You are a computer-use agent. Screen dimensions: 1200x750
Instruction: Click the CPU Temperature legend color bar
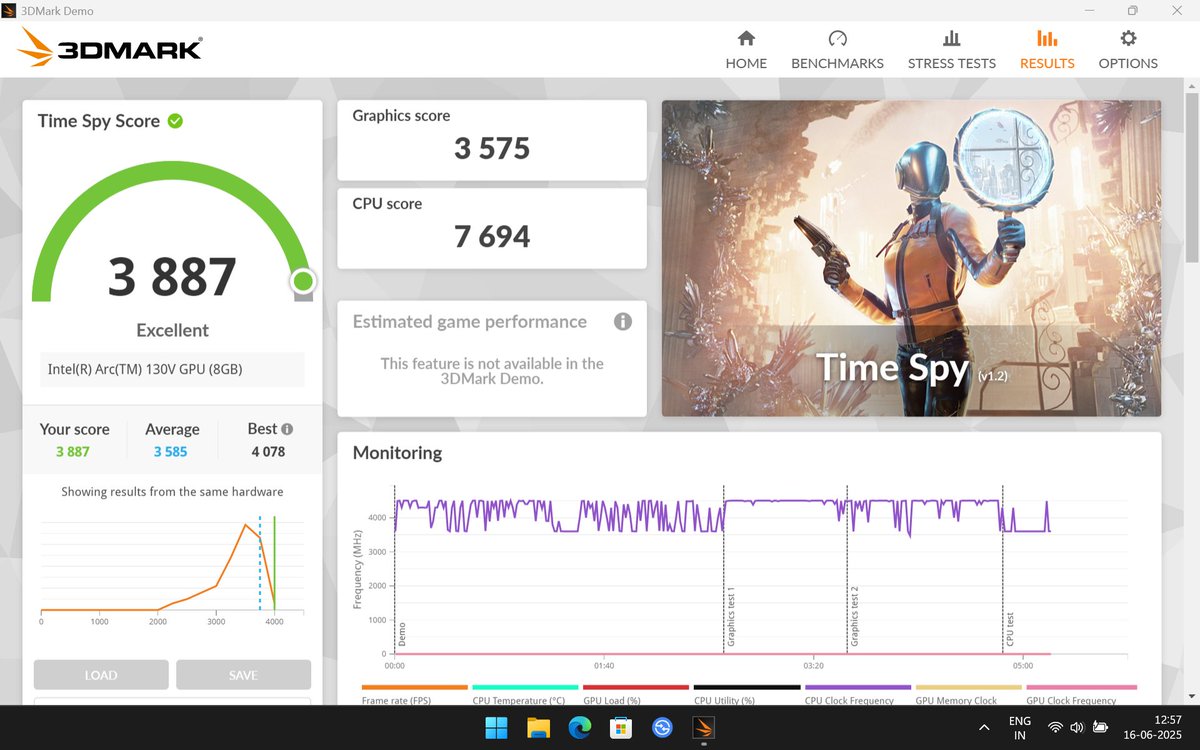point(525,688)
